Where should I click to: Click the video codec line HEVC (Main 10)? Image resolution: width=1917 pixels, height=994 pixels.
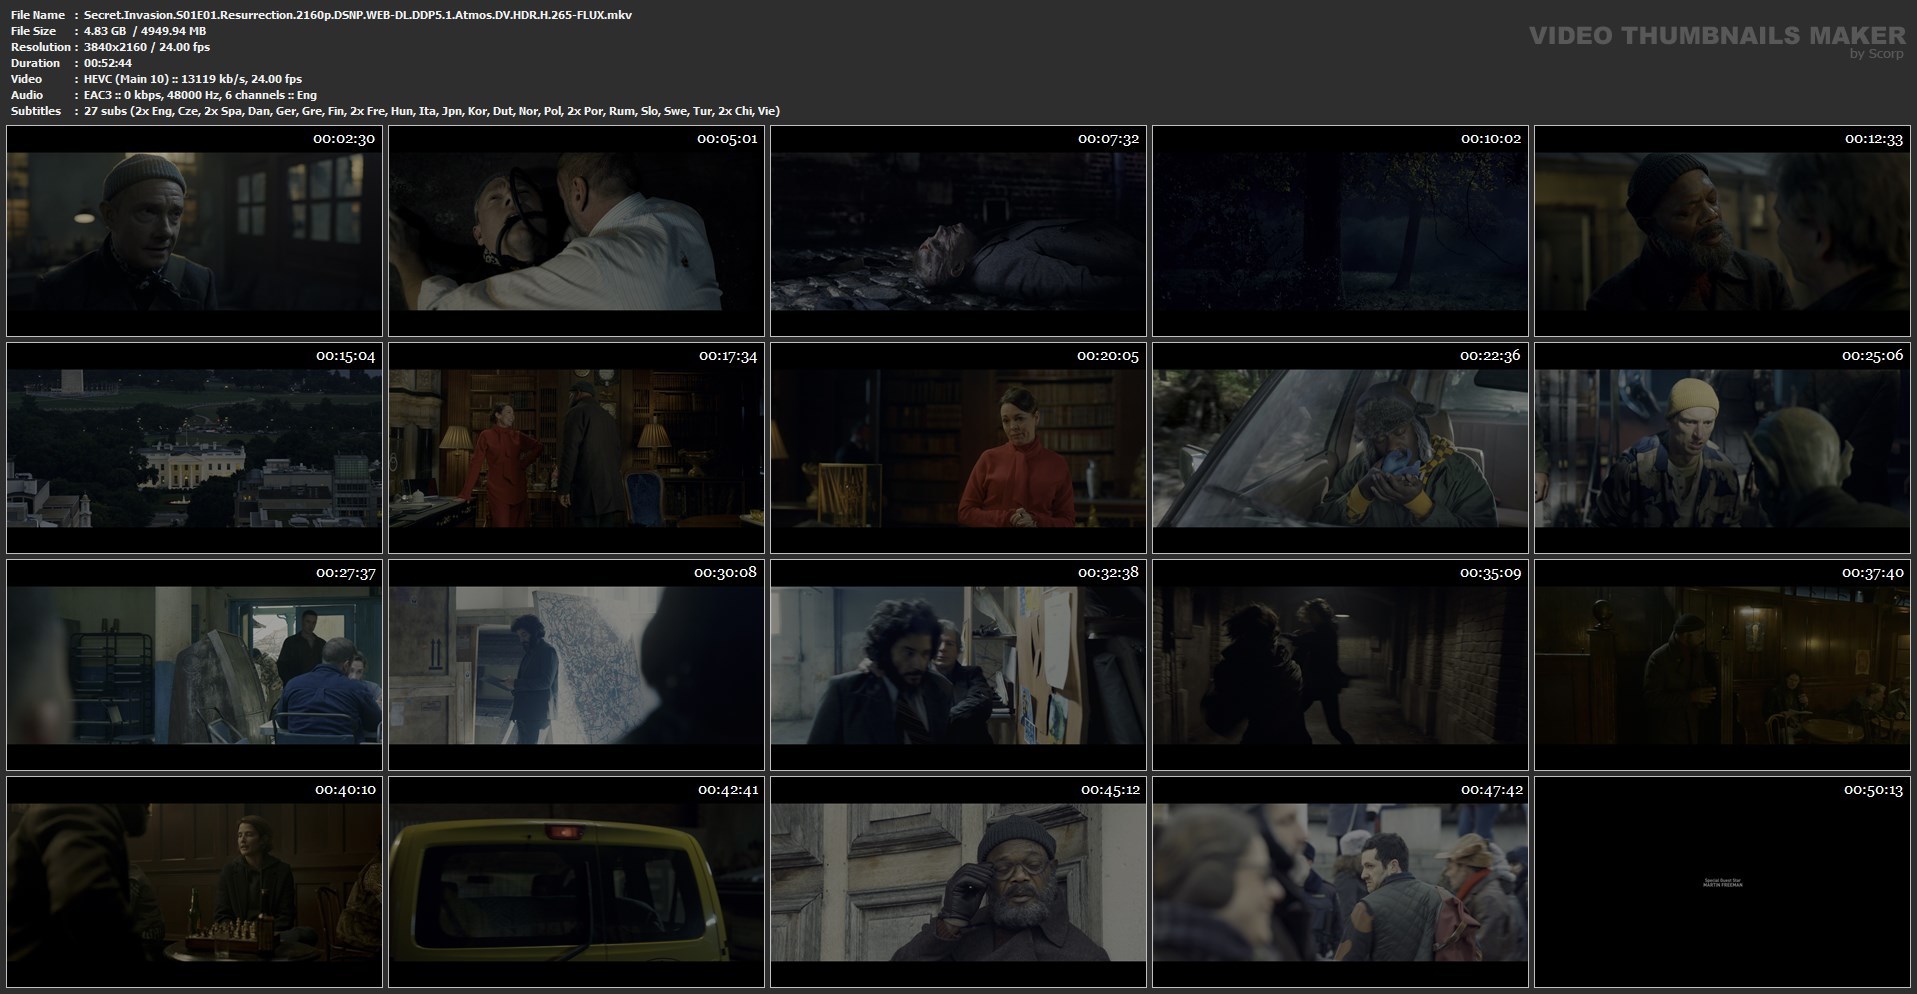point(193,79)
